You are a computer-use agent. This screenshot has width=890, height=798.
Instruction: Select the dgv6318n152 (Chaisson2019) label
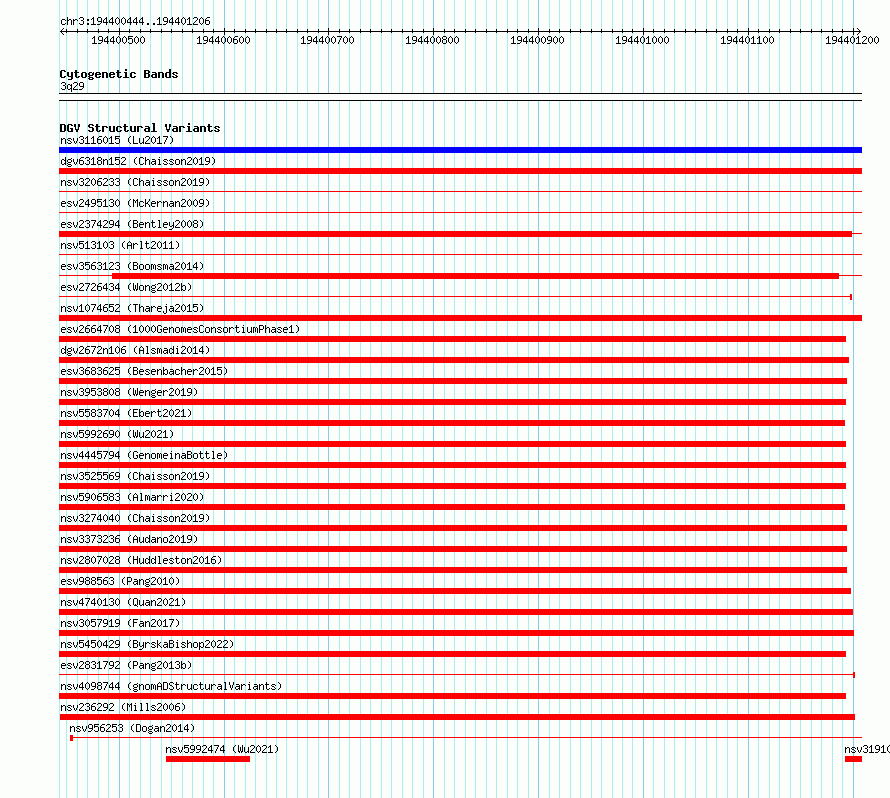tap(138, 161)
